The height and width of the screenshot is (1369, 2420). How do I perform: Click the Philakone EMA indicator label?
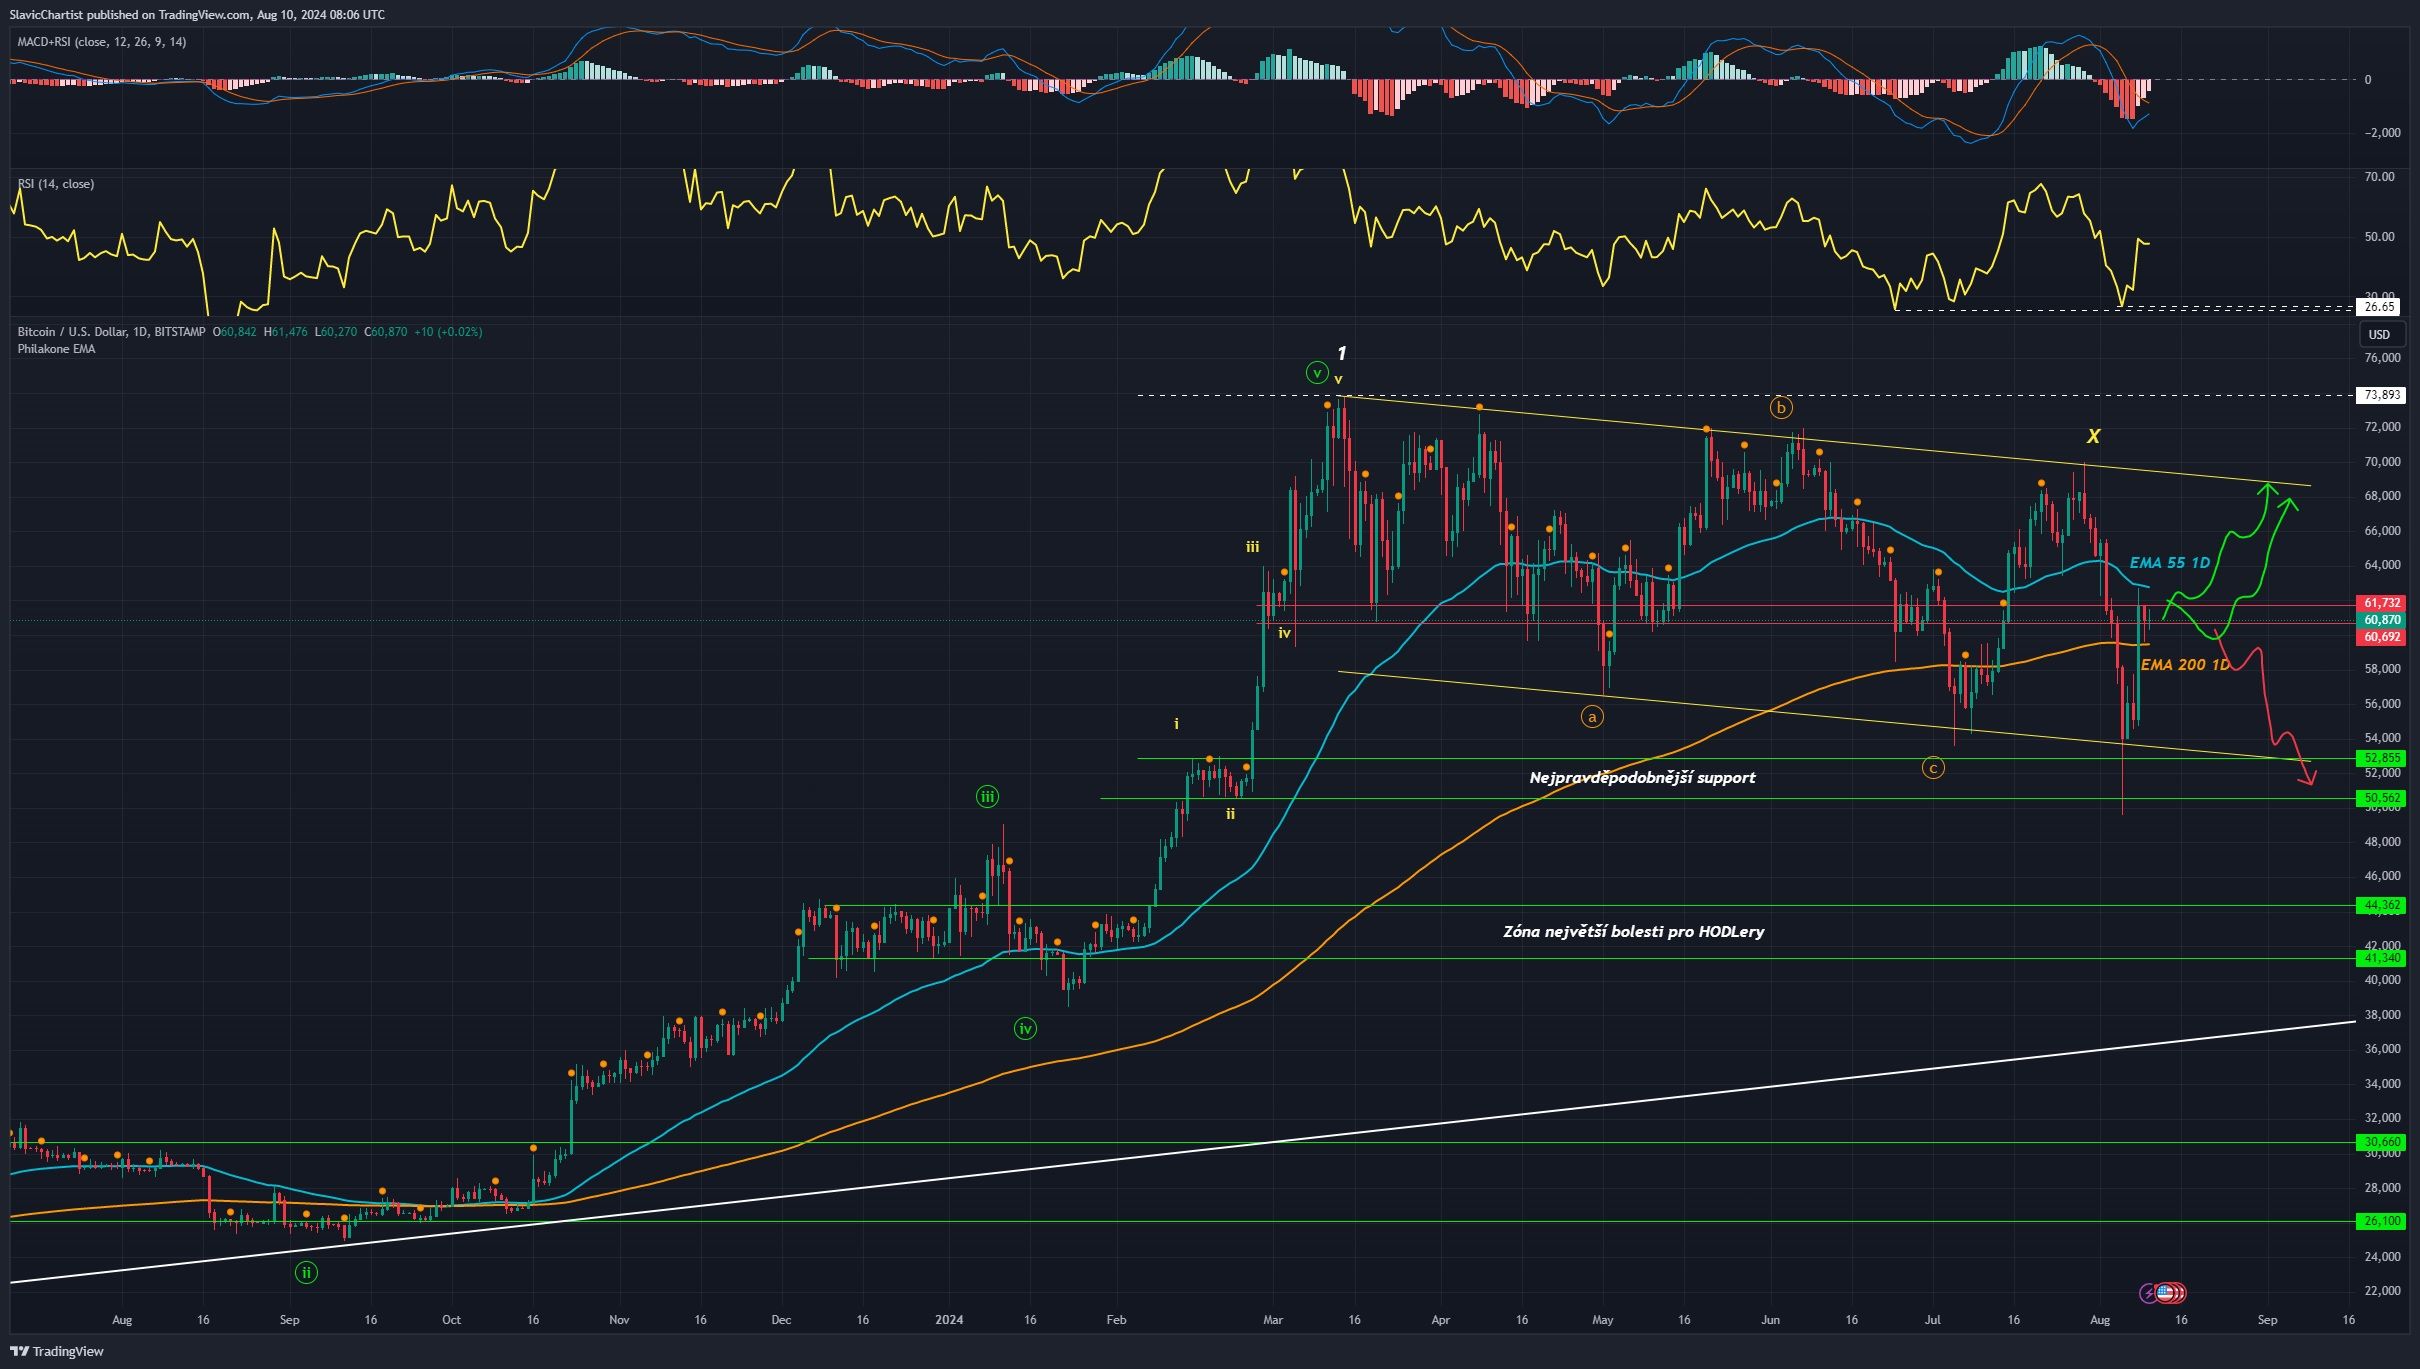click(x=55, y=348)
